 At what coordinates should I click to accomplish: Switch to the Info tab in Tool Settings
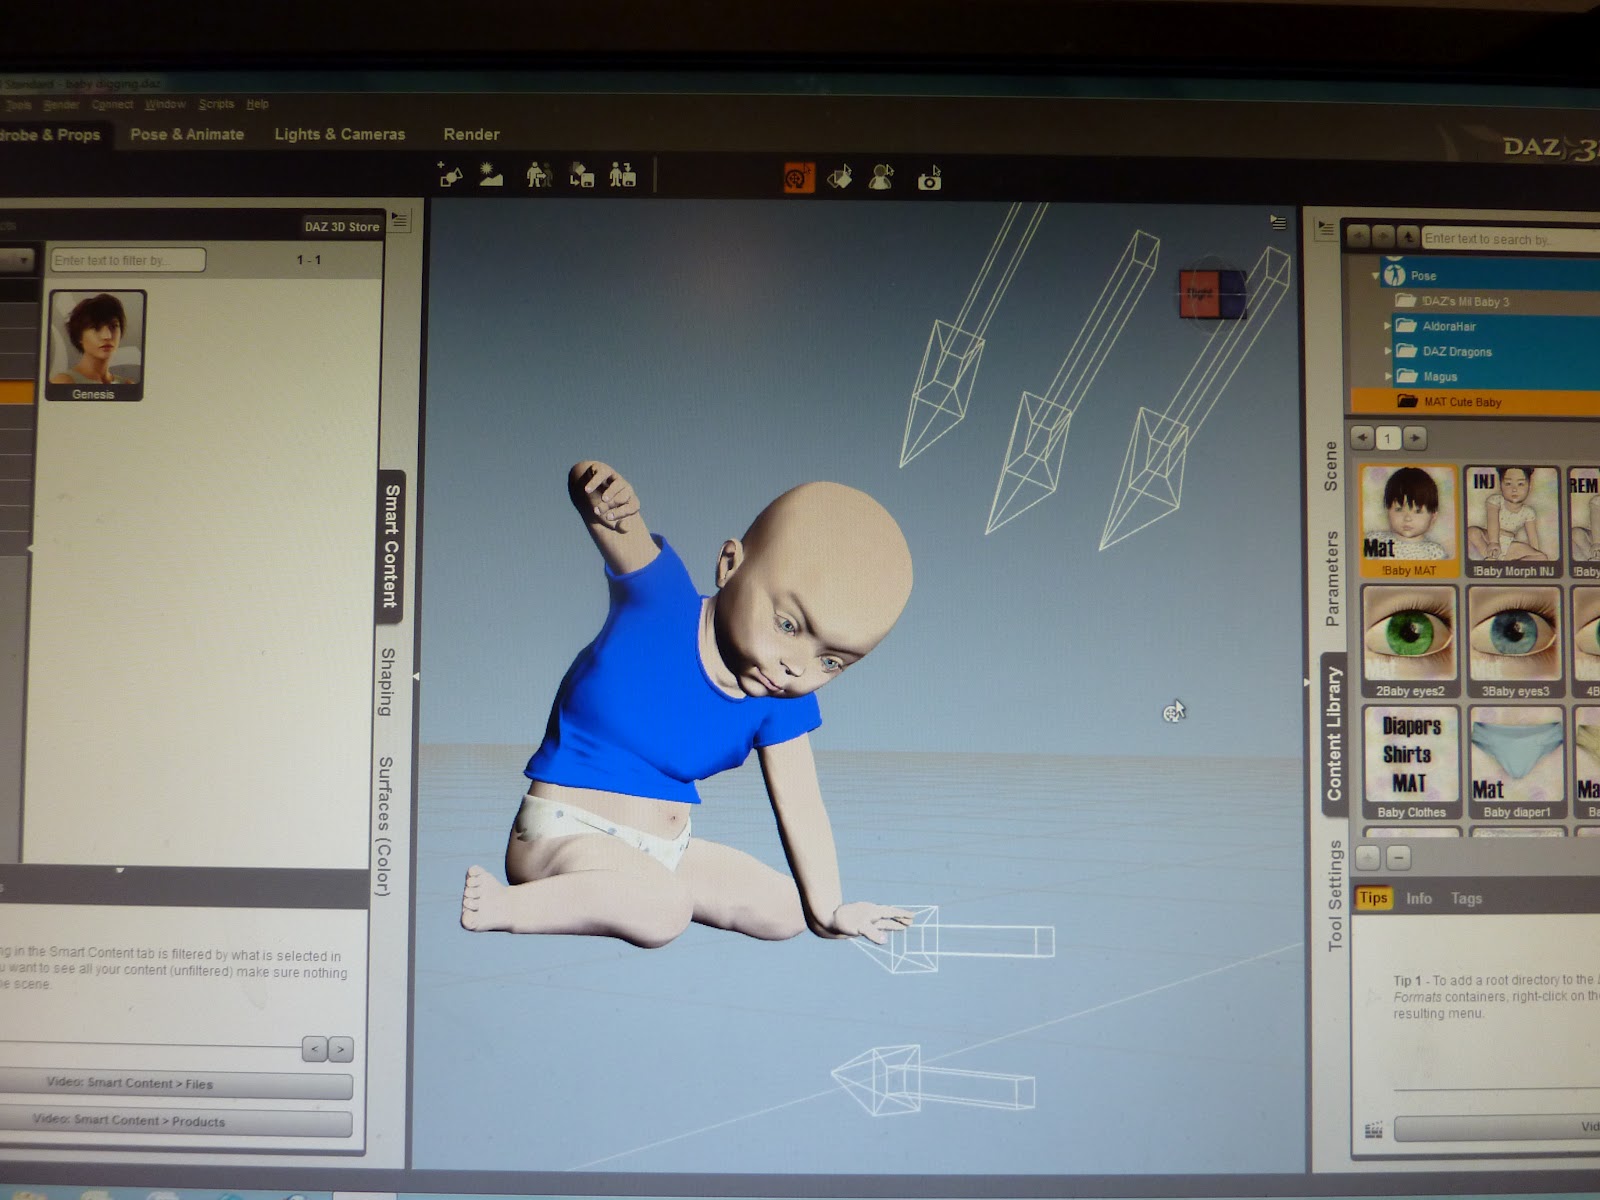[1419, 898]
